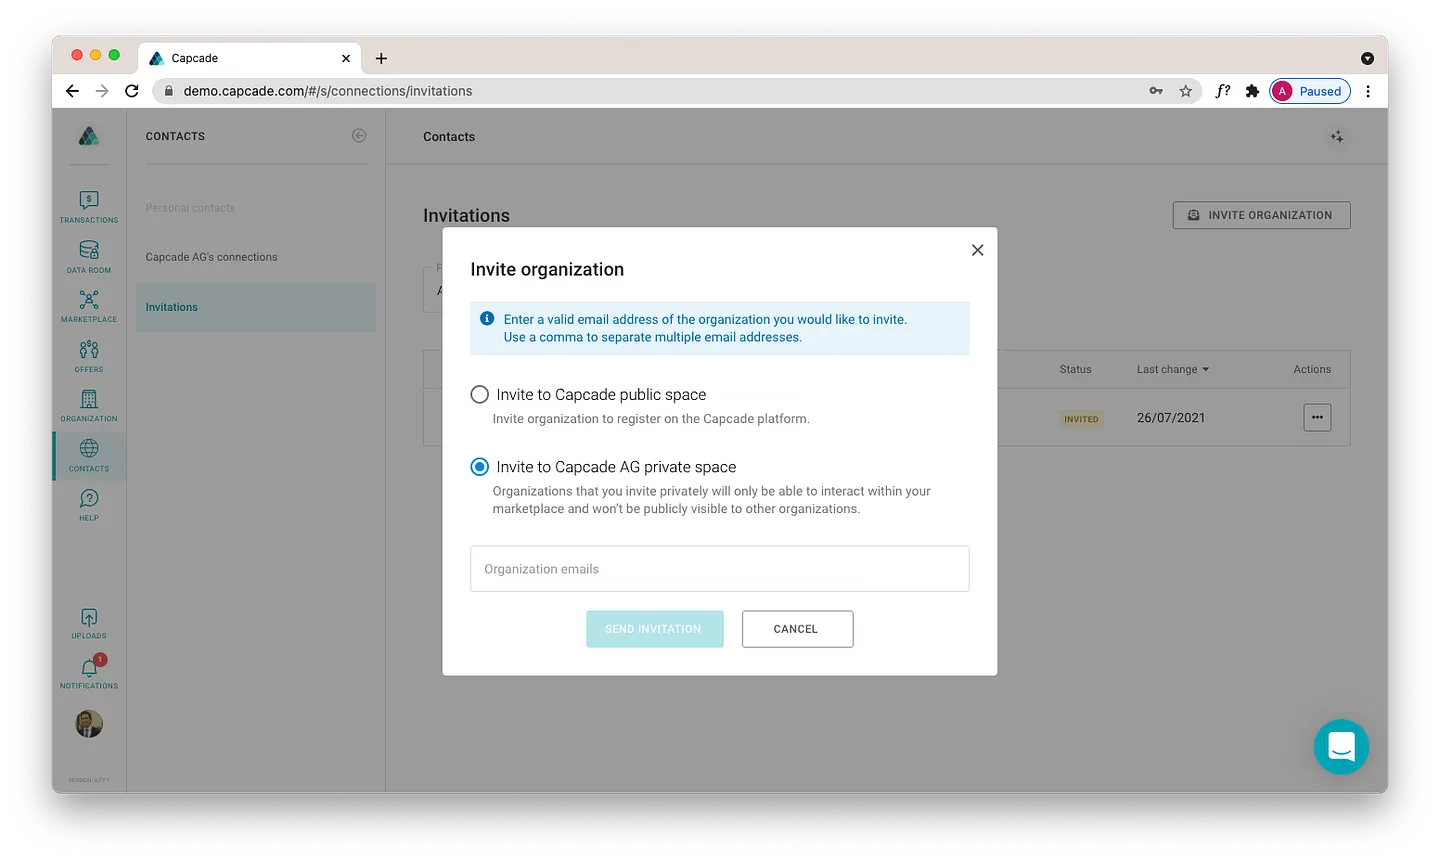The width and height of the screenshot is (1440, 862).
Task: Click the browser forward arrow
Action: tap(102, 91)
